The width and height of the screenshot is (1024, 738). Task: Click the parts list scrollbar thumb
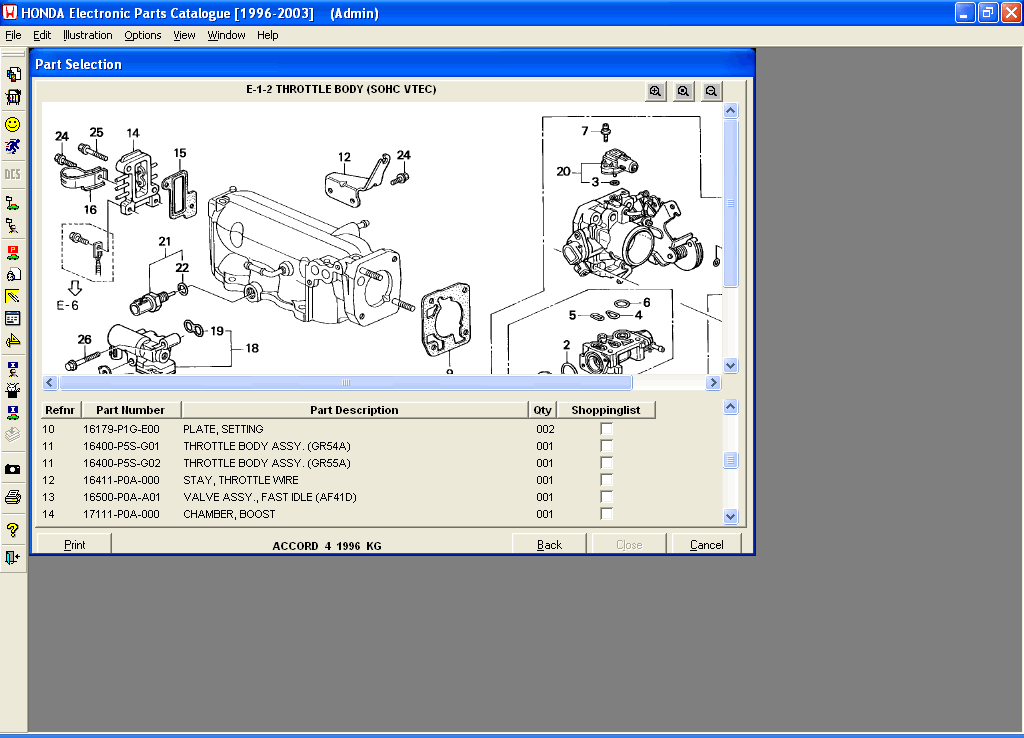[x=731, y=460]
